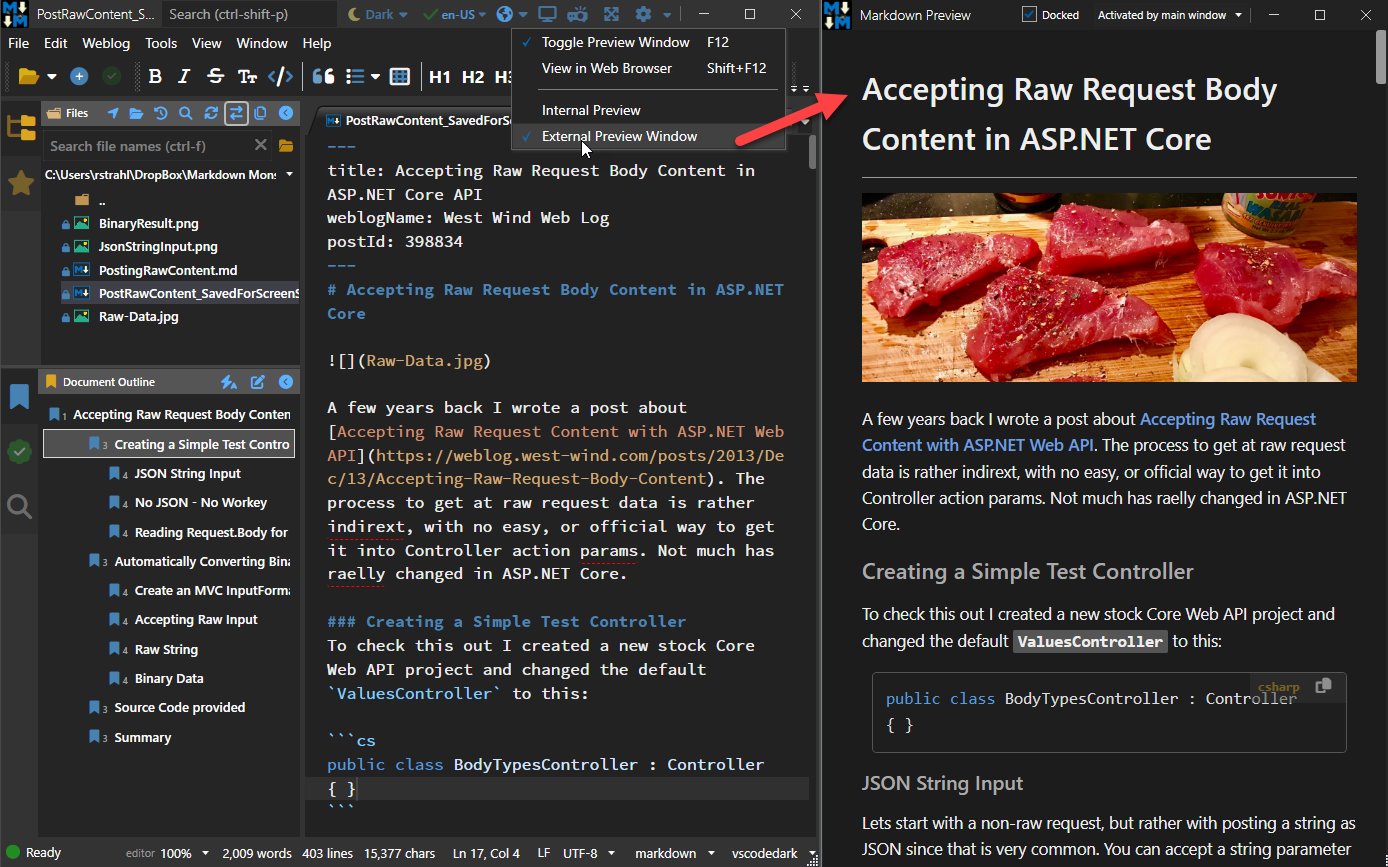Open the Favorites star sidebar tab

click(21, 183)
